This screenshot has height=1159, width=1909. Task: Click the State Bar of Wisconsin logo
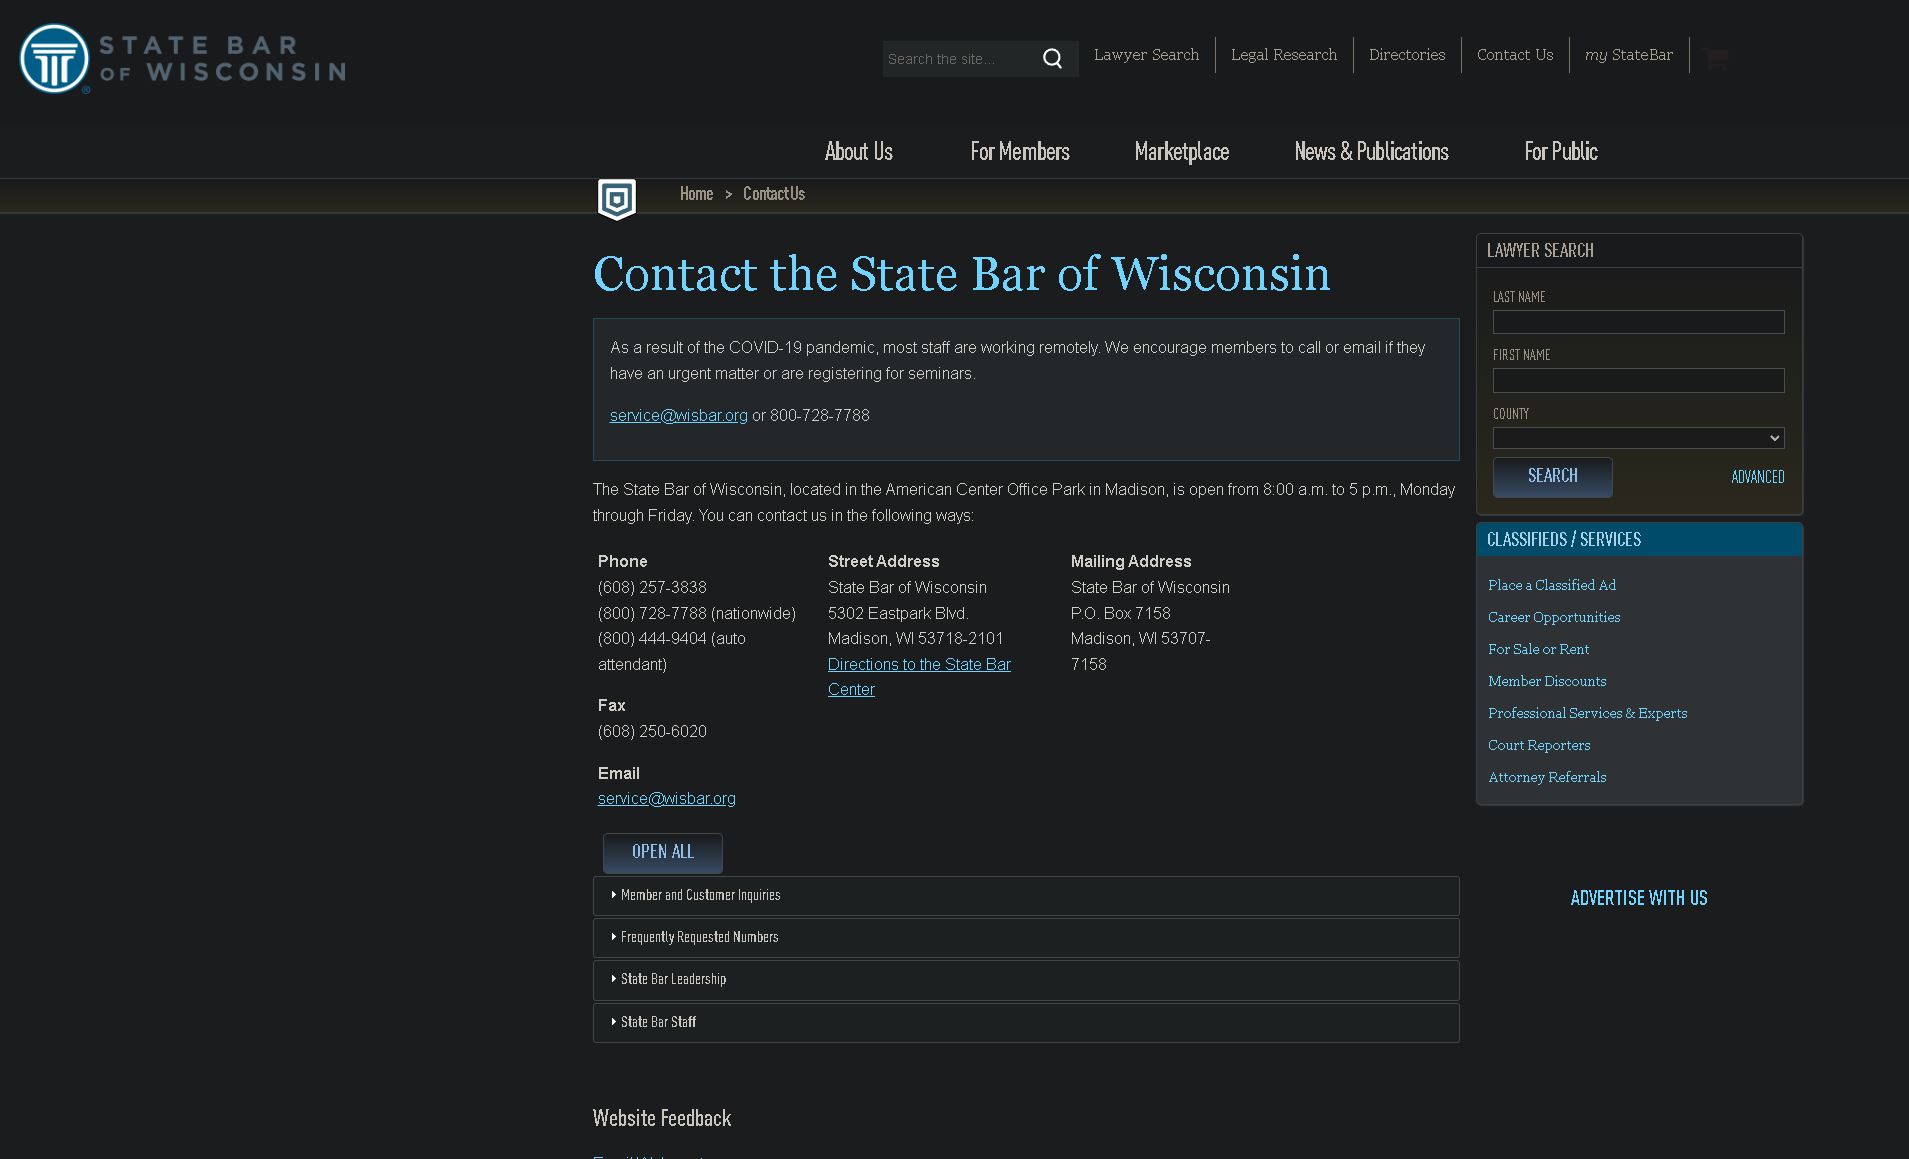[x=183, y=59]
